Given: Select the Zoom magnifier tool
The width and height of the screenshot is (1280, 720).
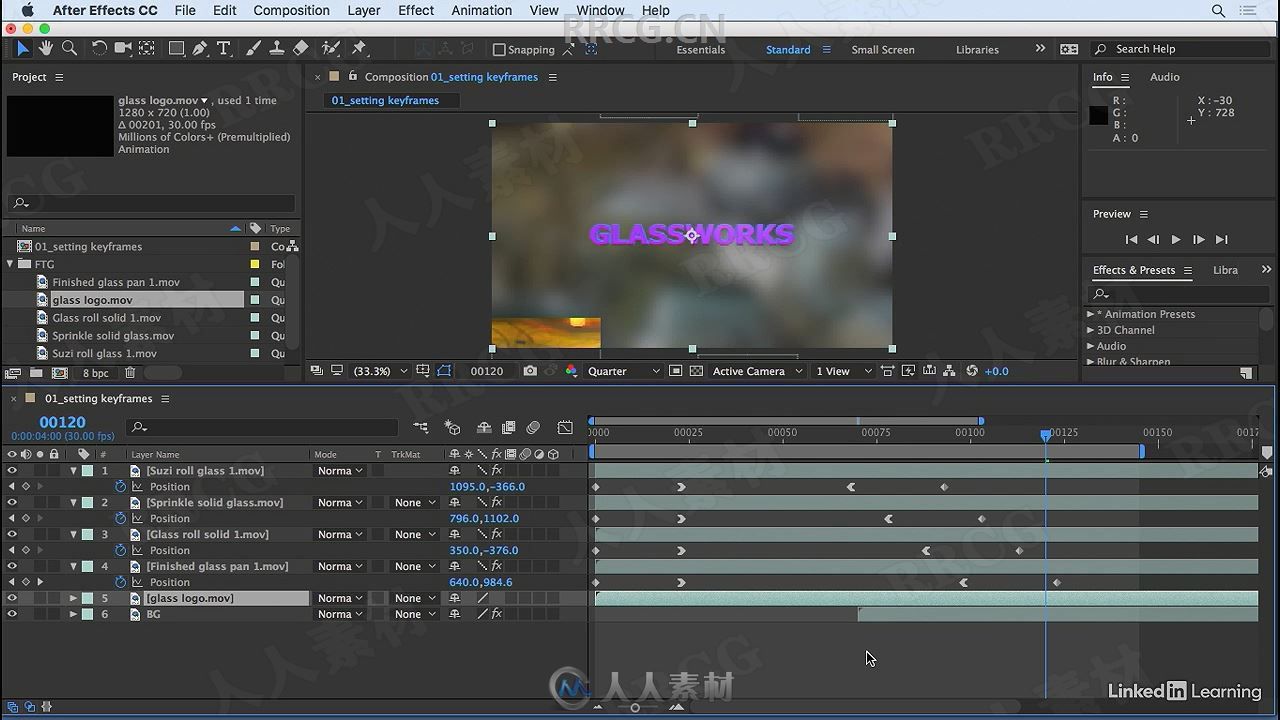Looking at the screenshot, I should point(69,48).
